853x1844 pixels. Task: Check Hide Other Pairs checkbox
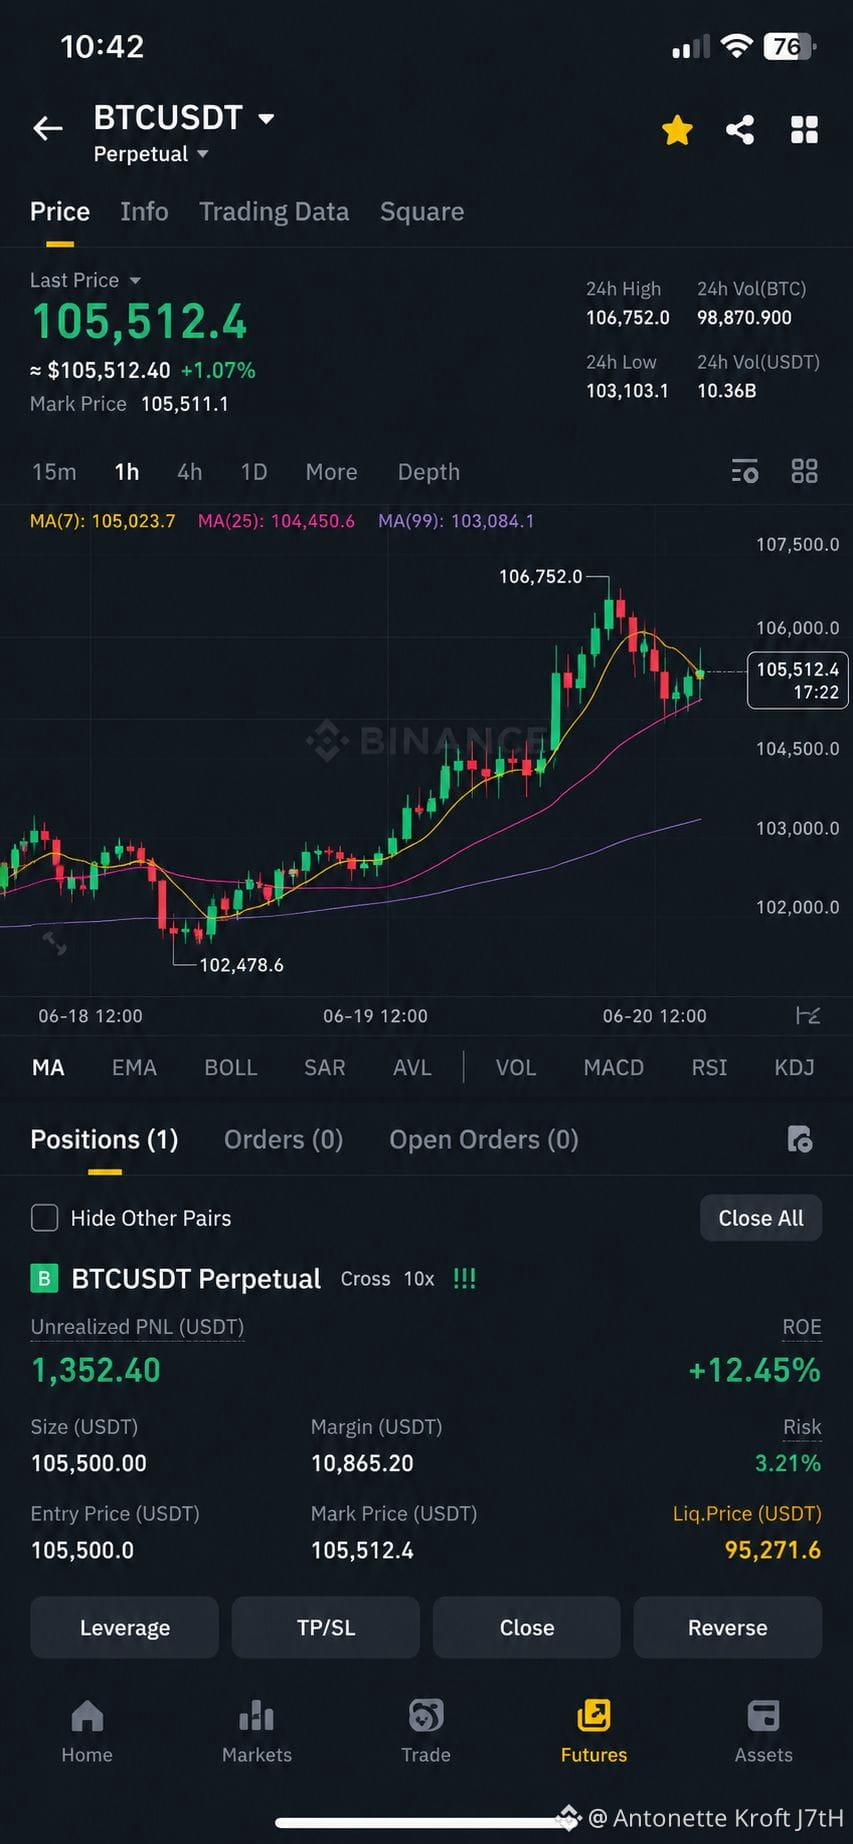[x=44, y=1218]
